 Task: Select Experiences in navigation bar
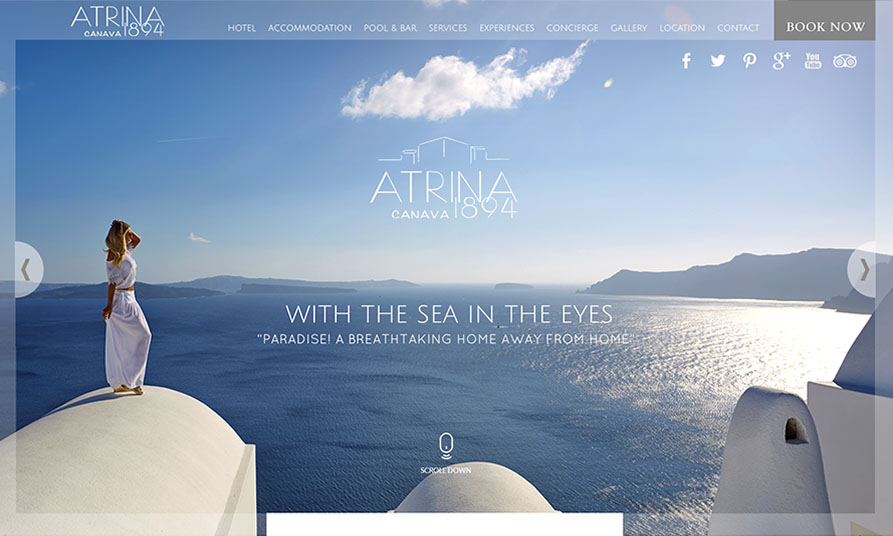pos(507,28)
